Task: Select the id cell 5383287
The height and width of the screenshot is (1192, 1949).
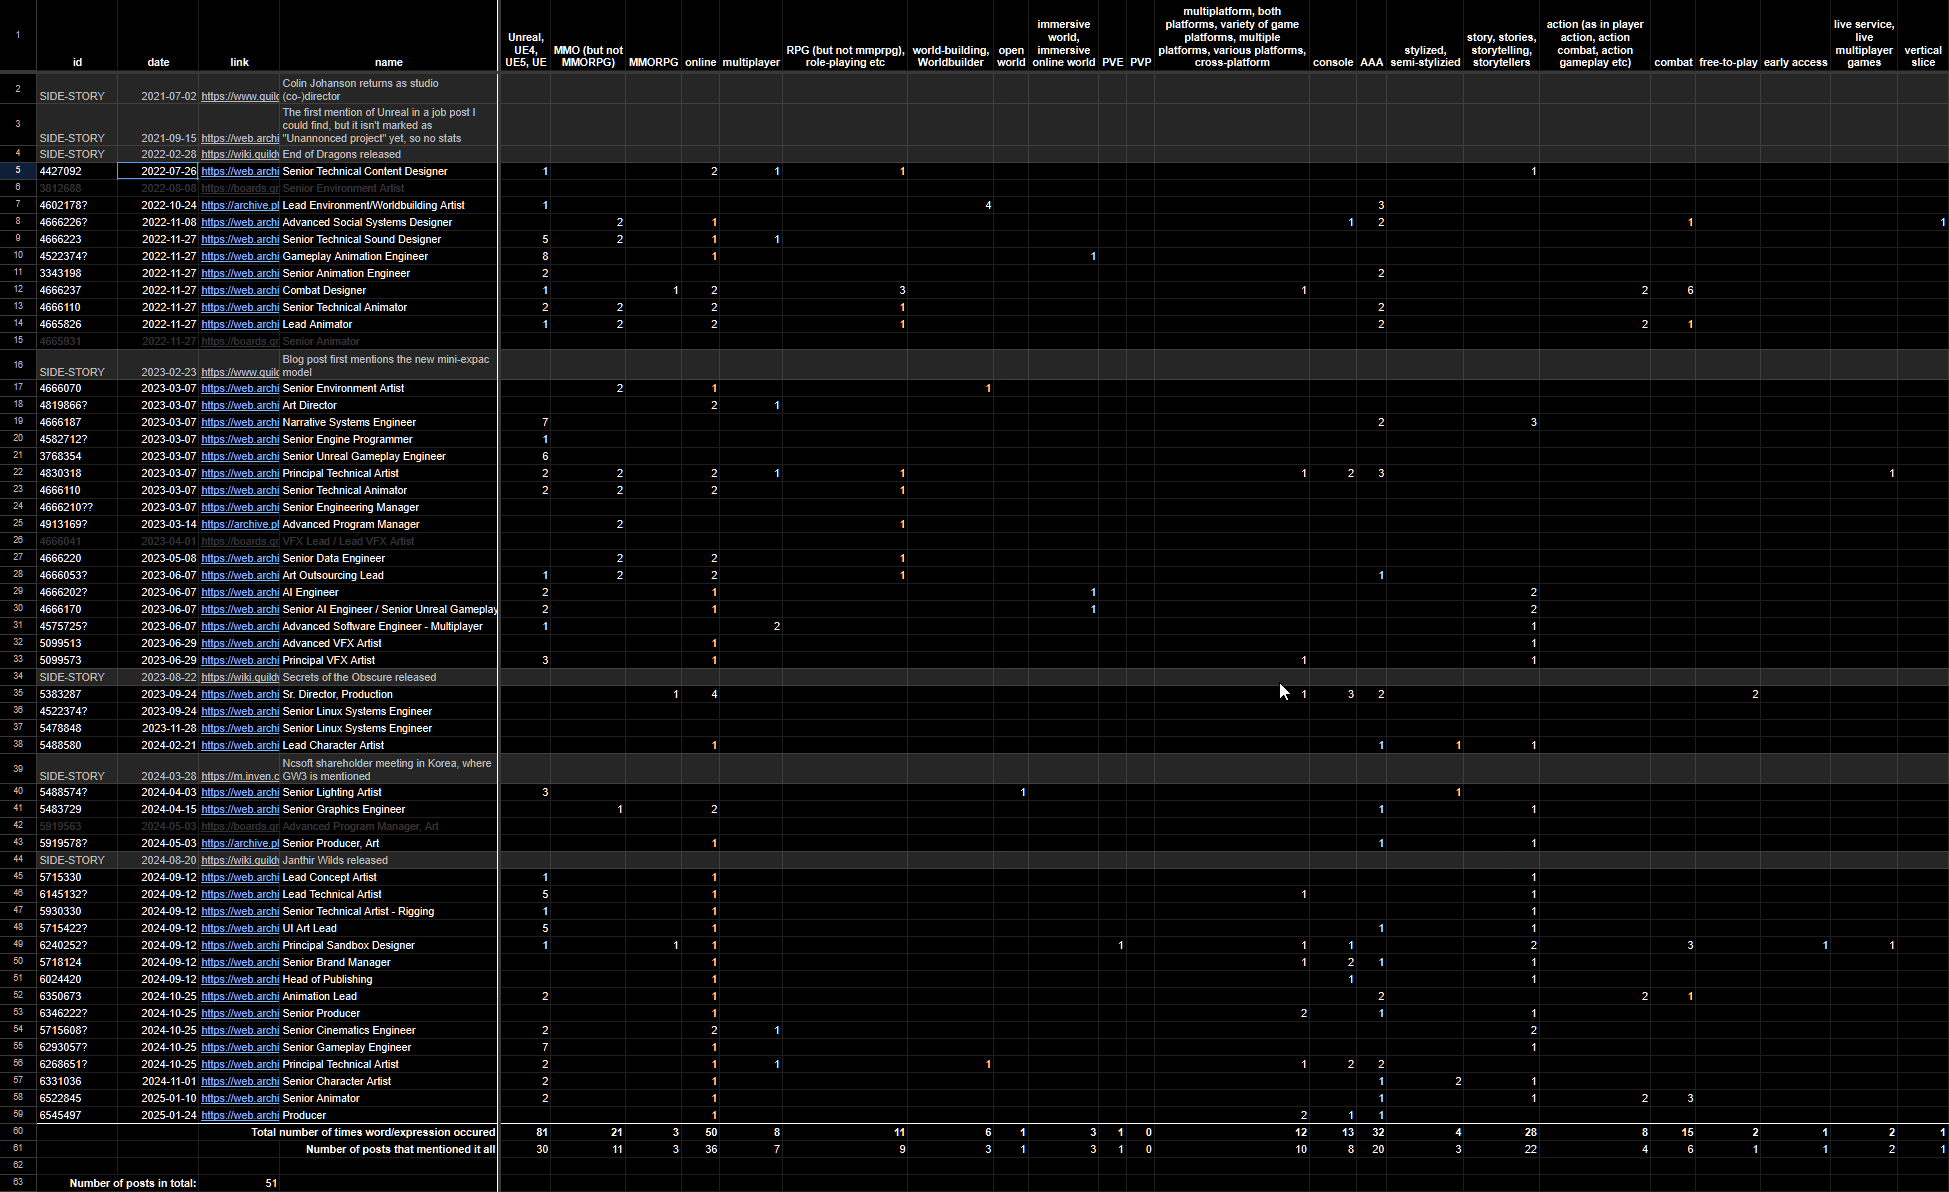Action: tap(77, 694)
